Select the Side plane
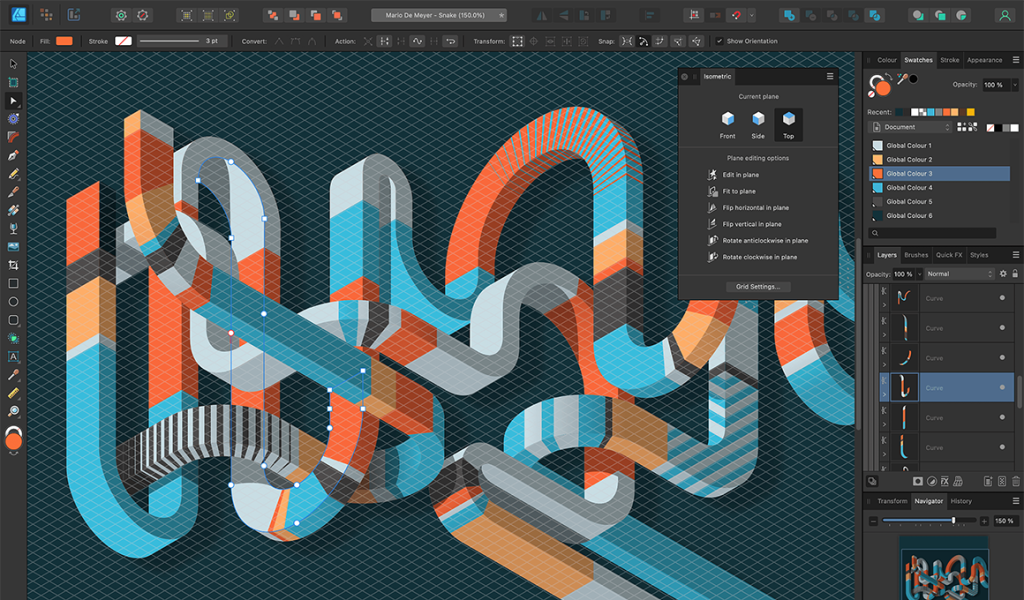 [x=758, y=124]
